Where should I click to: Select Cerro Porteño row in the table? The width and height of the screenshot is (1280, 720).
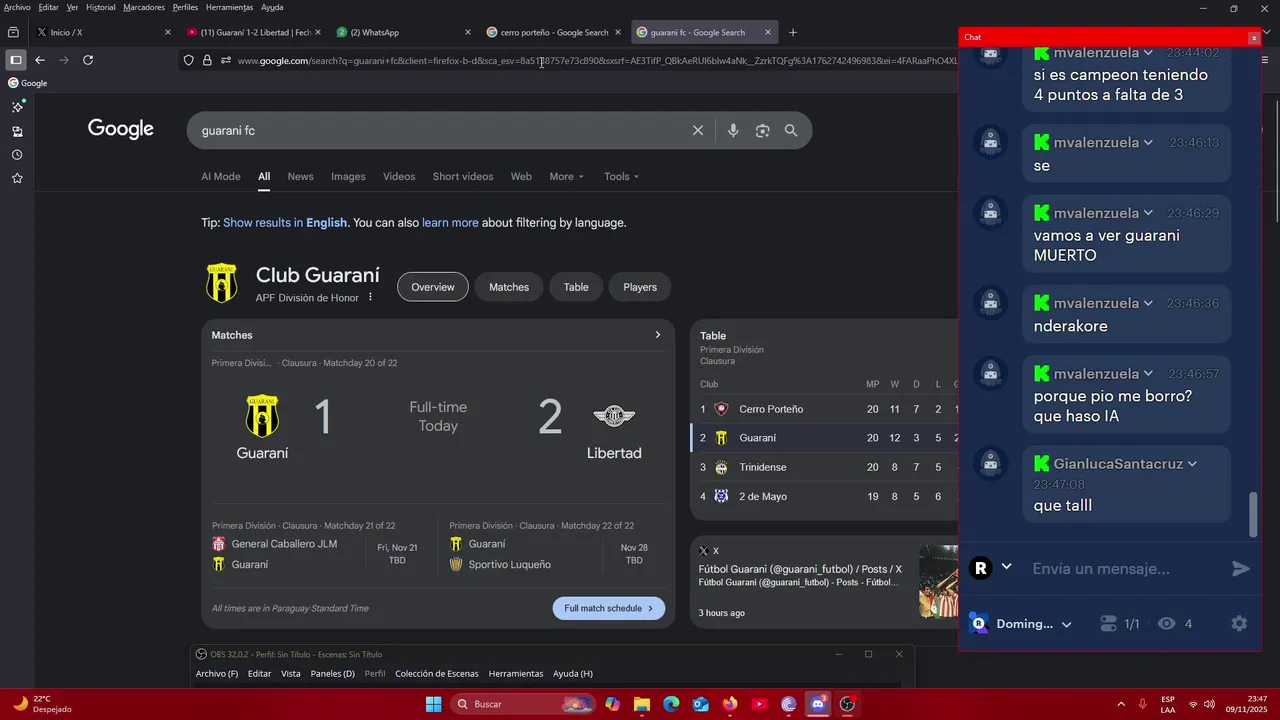click(x=825, y=409)
